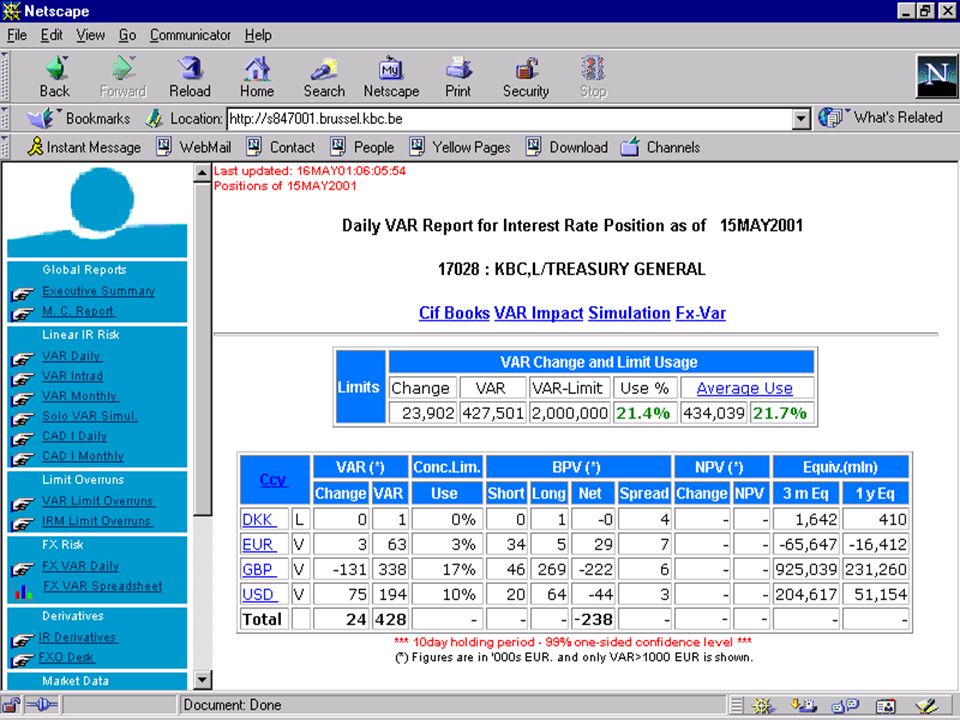Open the DKK currency link

[x=259, y=520]
